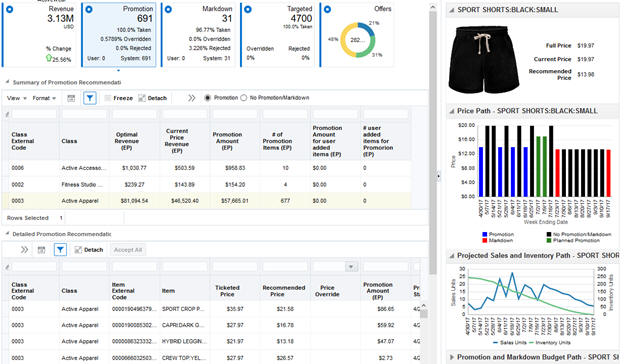Click the splitter collapse arrow beside right pane
This screenshot has height=364, width=624.
(x=439, y=176)
